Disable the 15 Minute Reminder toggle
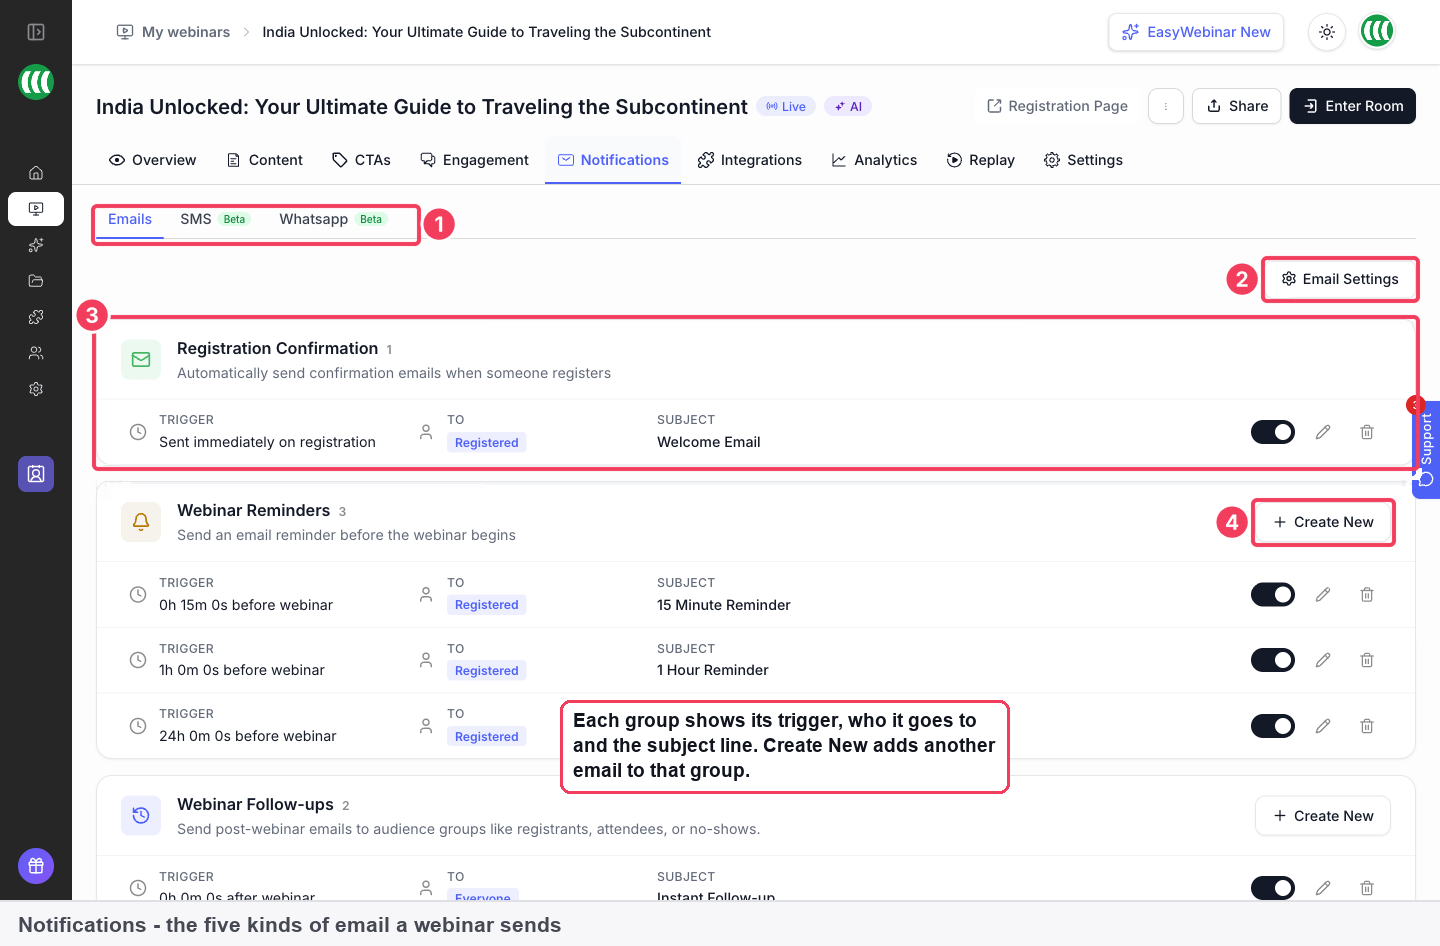Image resolution: width=1440 pixels, height=946 pixels. pyautogui.click(x=1273, y=595)
